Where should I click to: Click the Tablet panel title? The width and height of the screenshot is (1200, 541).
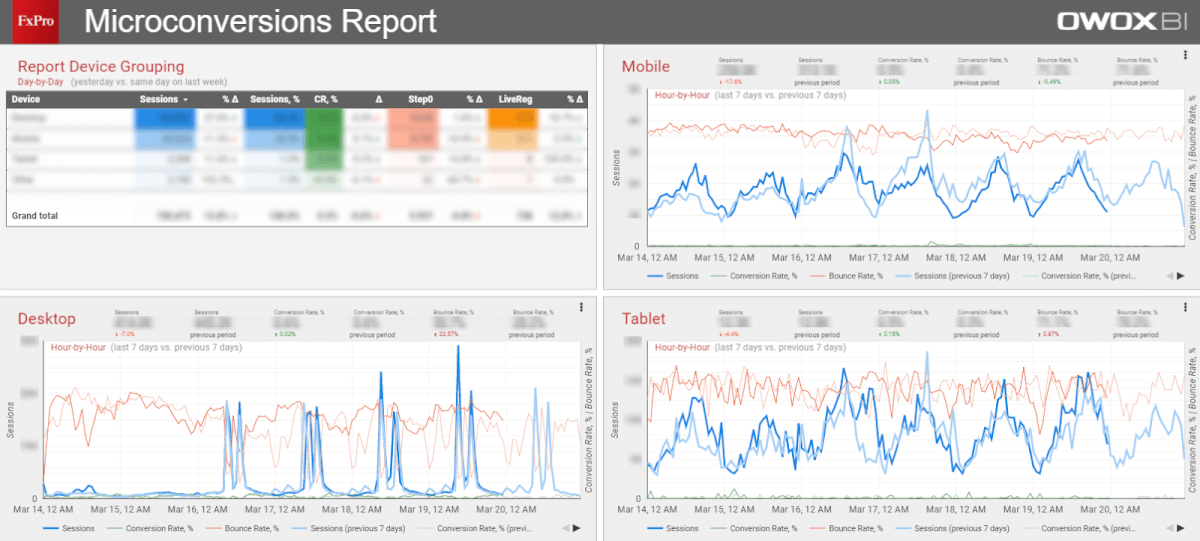coord(645,318)
